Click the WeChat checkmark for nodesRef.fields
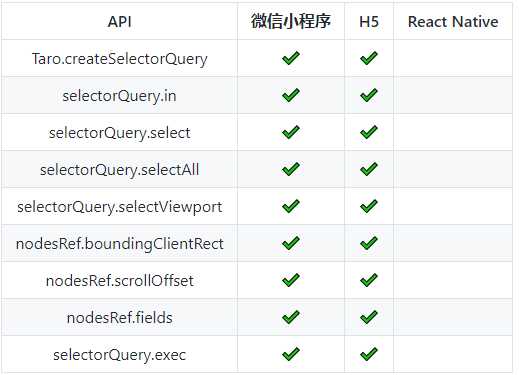Screen dimensions: 519x375 point(291,317)
